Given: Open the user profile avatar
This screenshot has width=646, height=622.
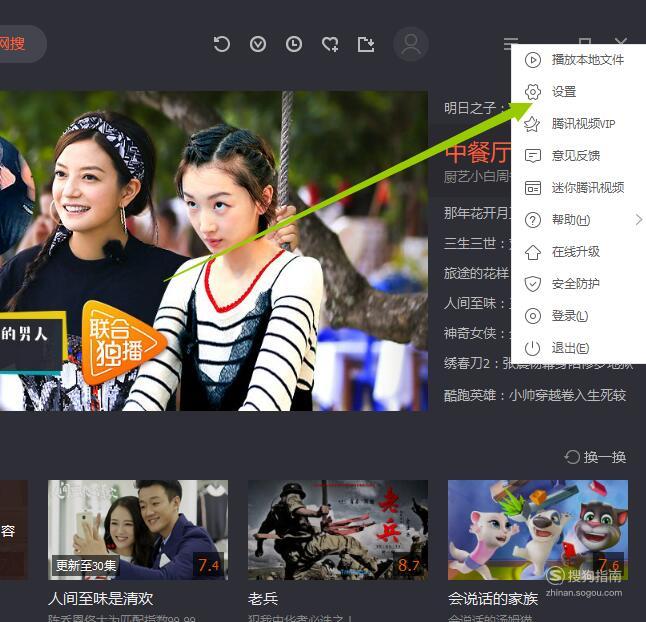Looking at the screenshot, I should pos(411,44).
